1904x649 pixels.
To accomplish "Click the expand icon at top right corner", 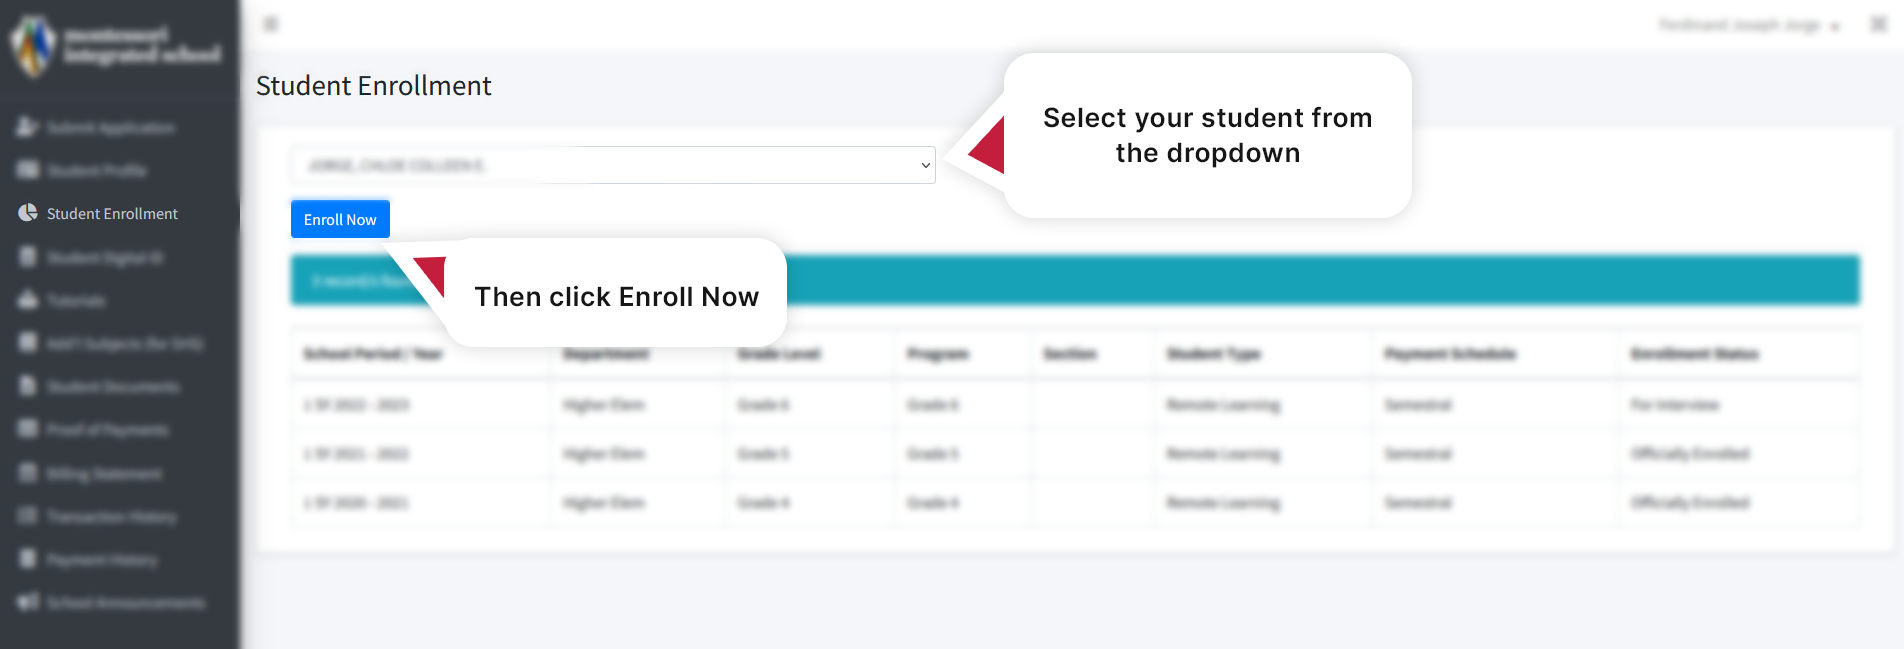I will [1880, 23].
